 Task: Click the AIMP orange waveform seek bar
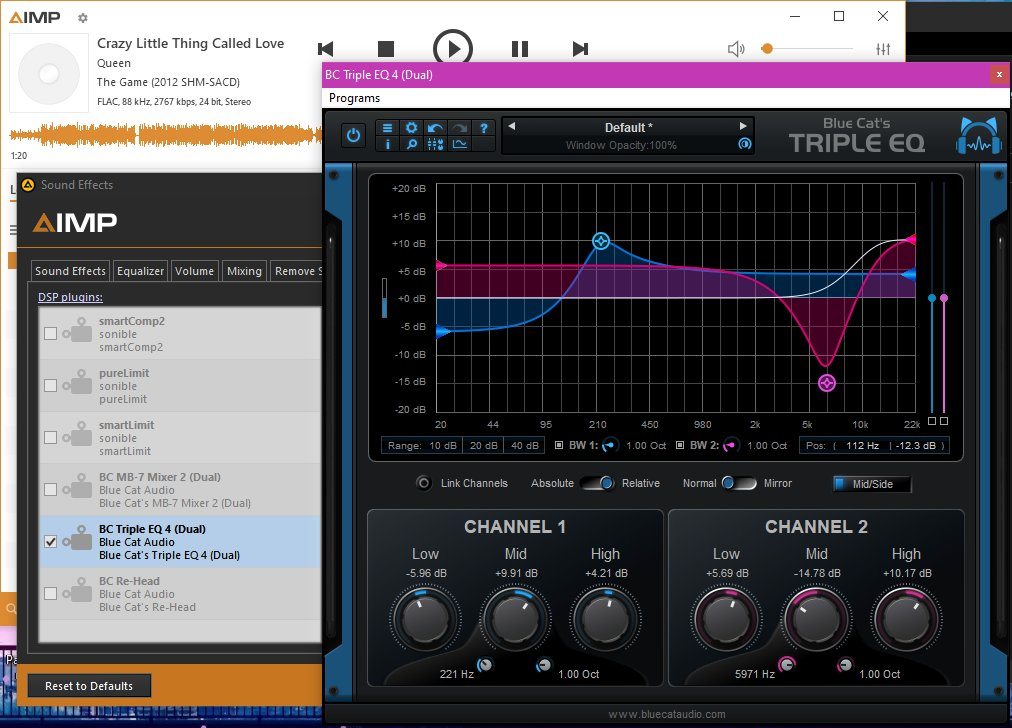tap(165, 135)
